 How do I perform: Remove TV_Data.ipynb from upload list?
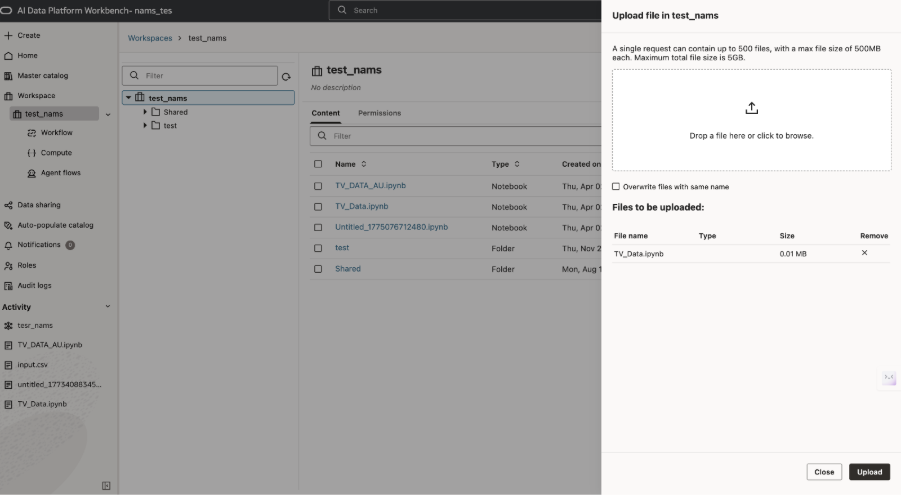(x=864, y=253)
